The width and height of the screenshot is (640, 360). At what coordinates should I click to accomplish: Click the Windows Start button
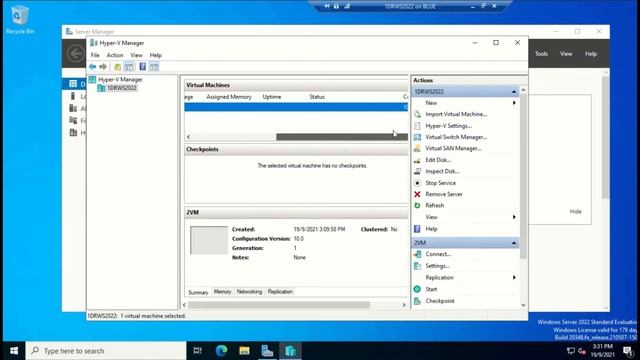pos(13,351)
